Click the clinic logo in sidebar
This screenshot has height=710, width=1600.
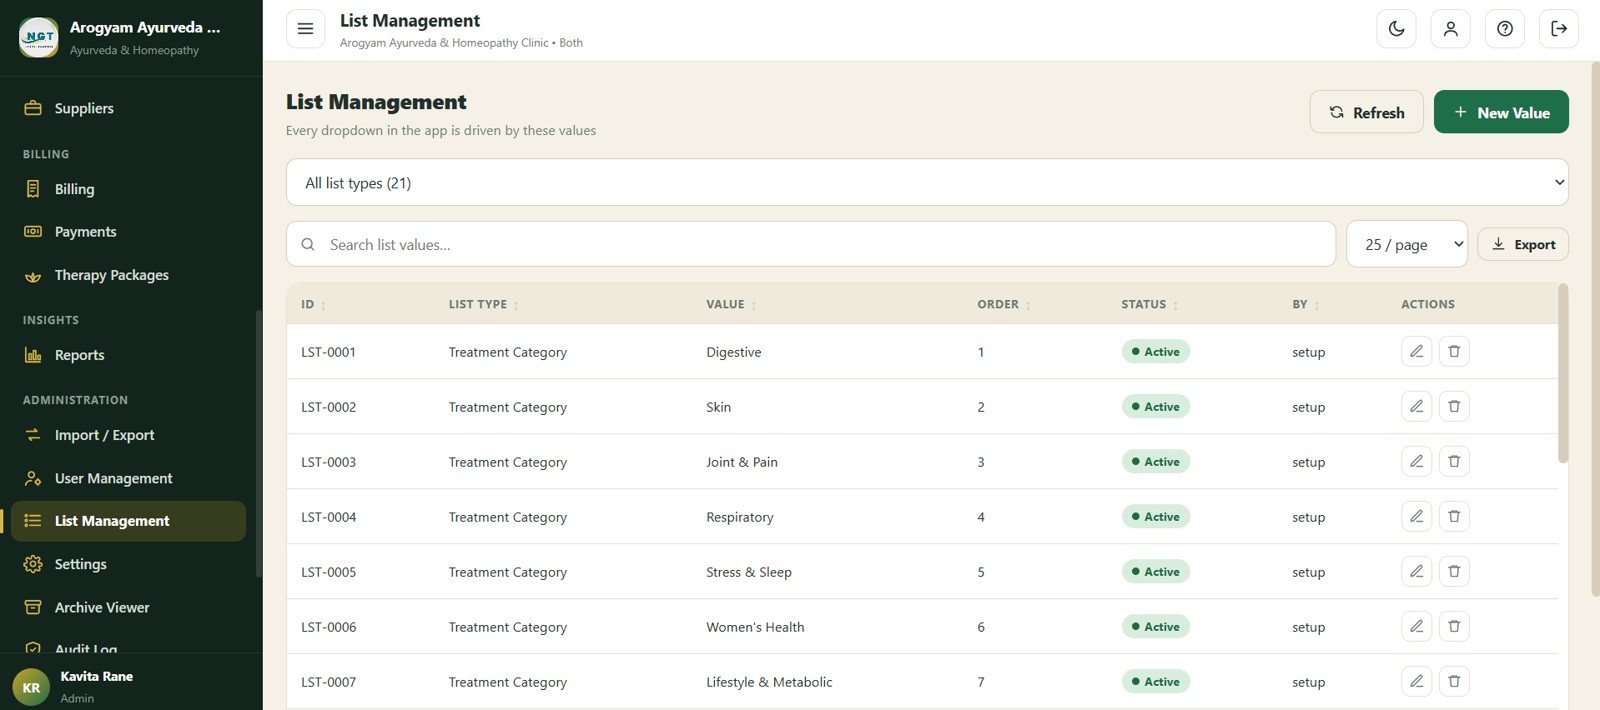pos(39,37)
